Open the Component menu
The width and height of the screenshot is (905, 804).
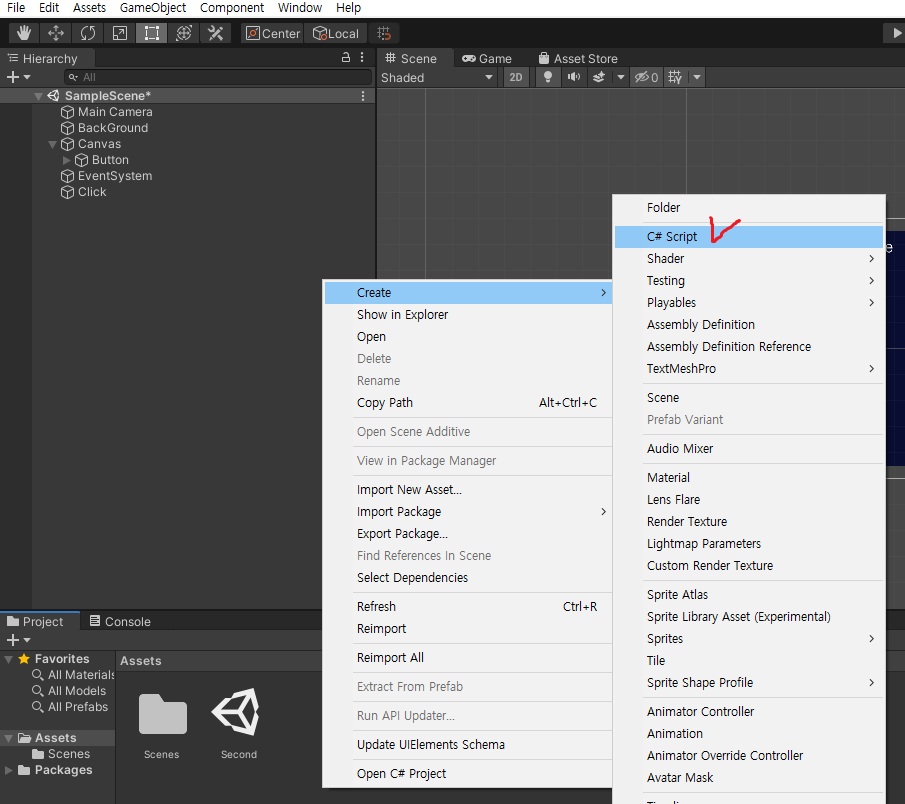(231, 8)
